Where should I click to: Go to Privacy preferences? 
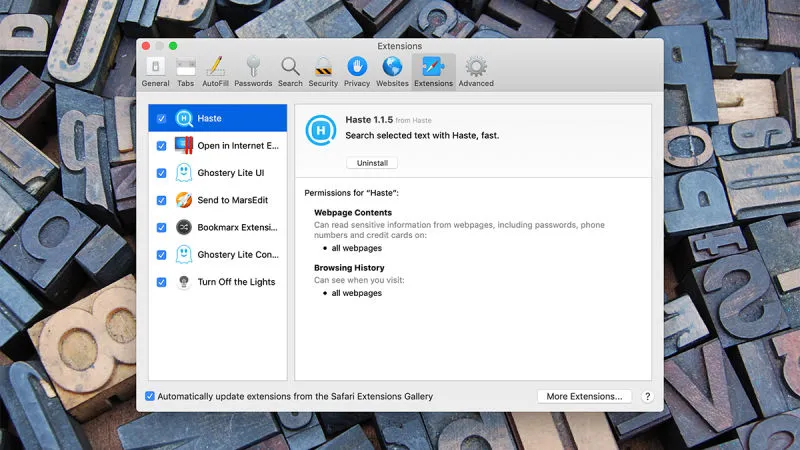click(x=357, y=70)
